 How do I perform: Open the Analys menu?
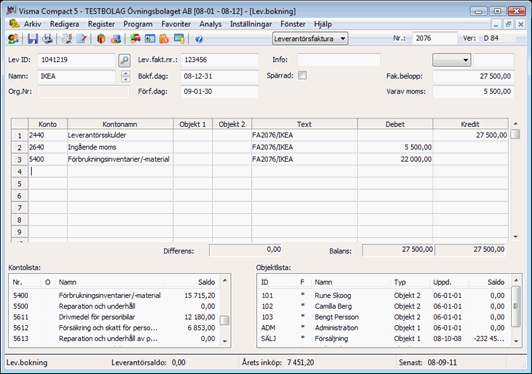(210, 24)
